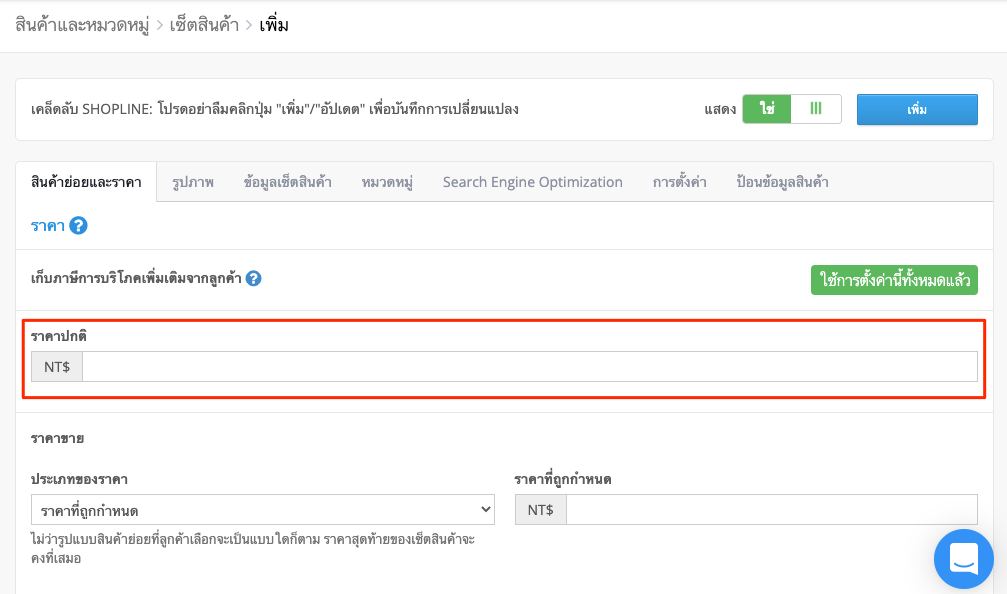Click the NT$ prefix of ราคาปกติ
The width and height of the screenshot is (1007, 594).
coord(57,367)
